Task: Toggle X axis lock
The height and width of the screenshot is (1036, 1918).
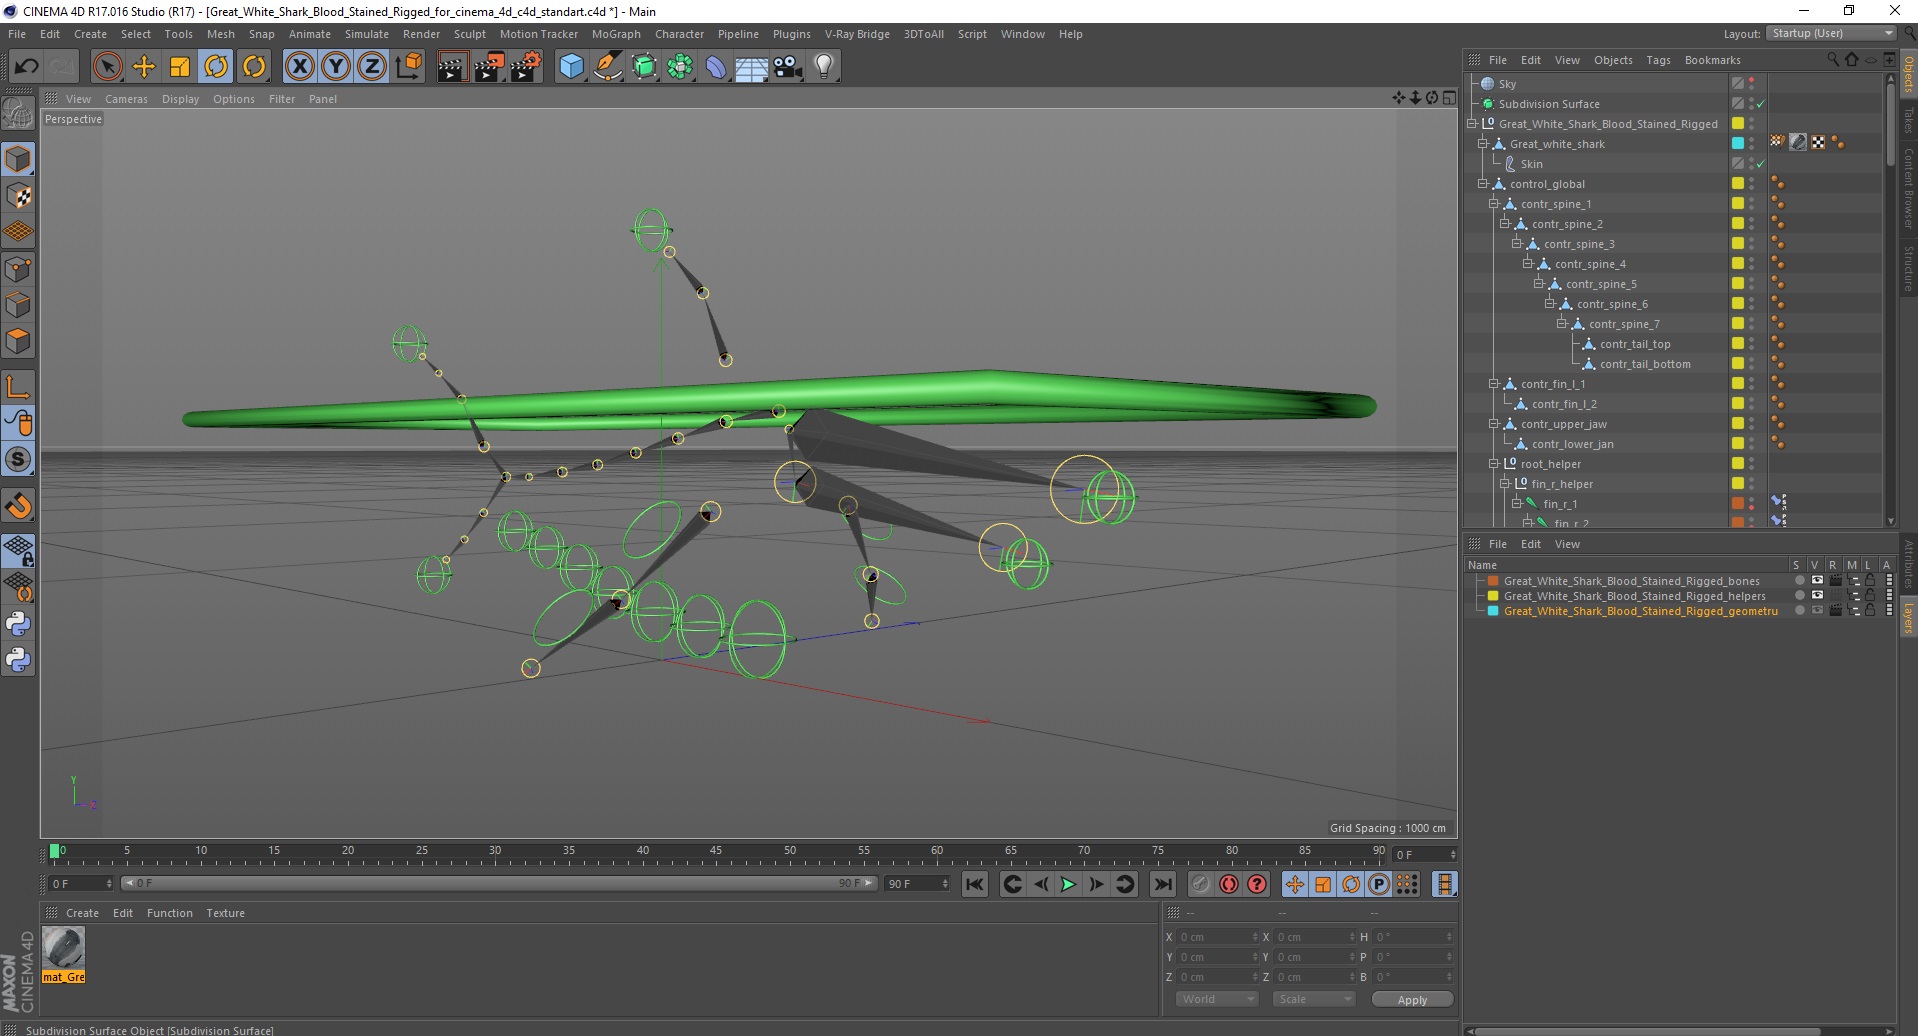Action: 299,66
